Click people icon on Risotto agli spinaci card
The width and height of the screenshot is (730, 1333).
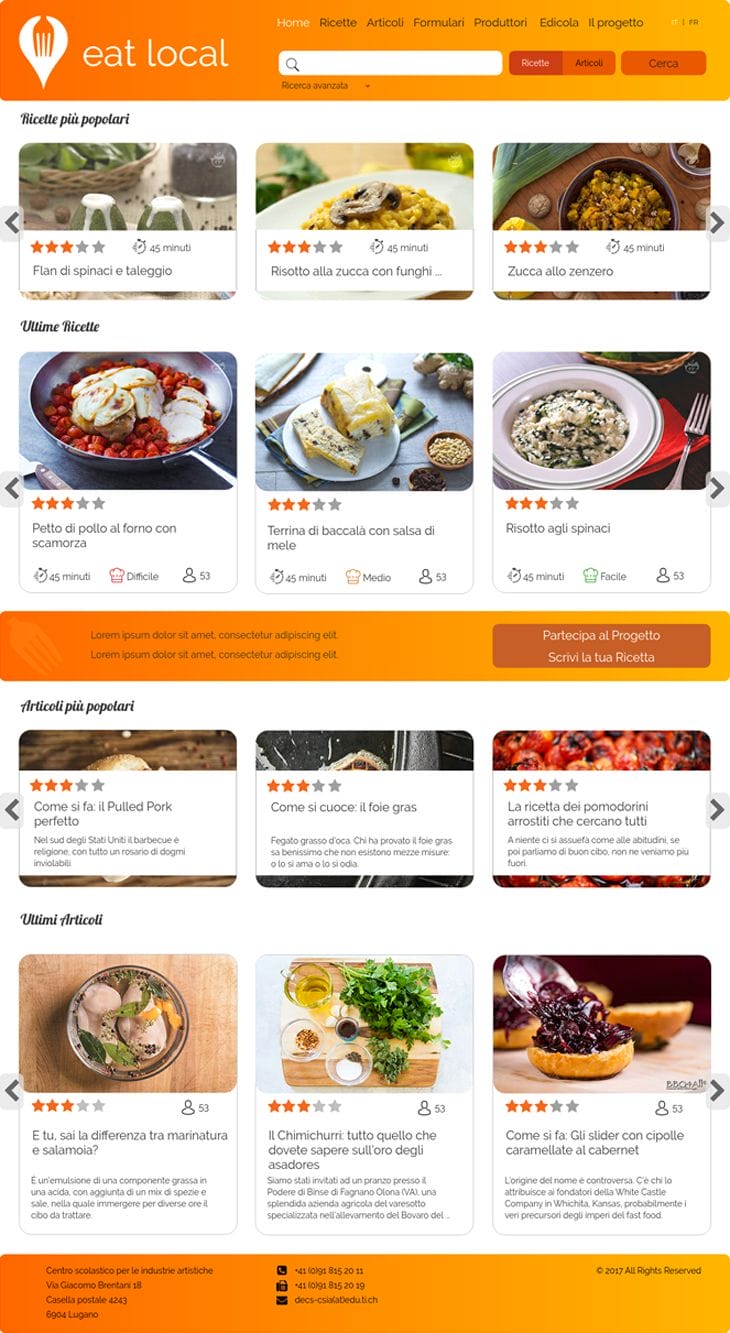(x=662, y=575)
